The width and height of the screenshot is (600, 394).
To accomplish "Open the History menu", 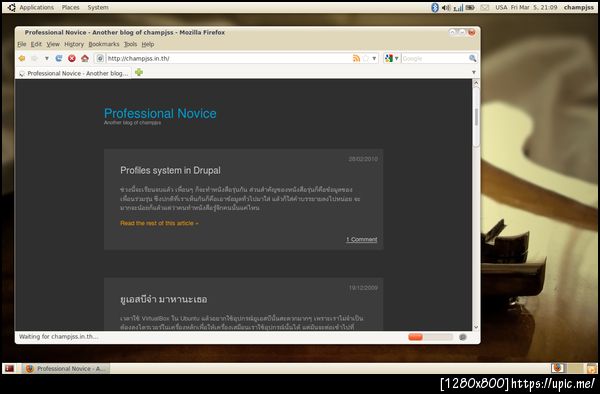I will [x=74, y=44].
